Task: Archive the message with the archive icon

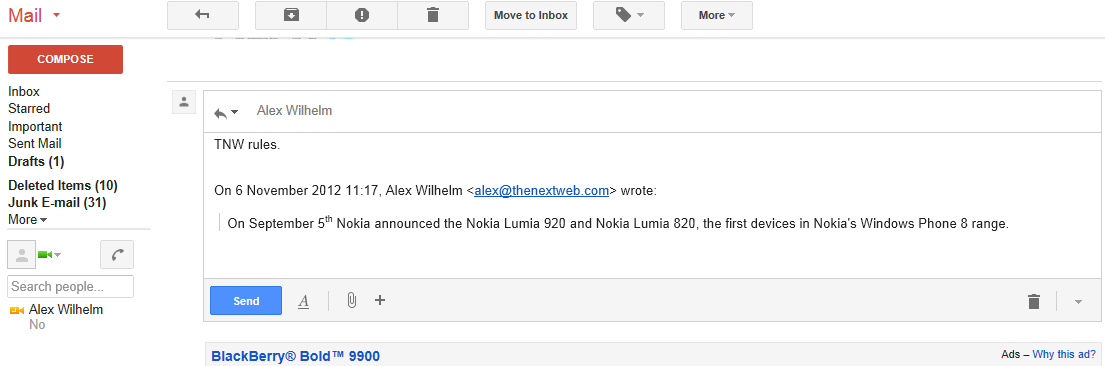Action: (x=291, y=16)
